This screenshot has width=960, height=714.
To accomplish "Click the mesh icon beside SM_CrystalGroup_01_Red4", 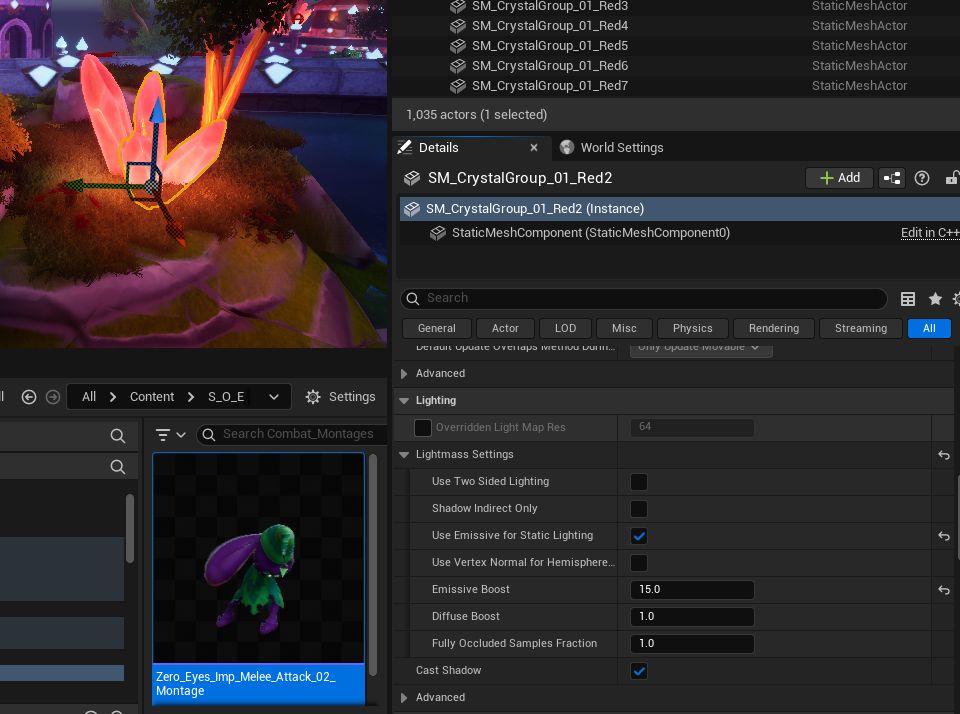I will tap(457, 26).
